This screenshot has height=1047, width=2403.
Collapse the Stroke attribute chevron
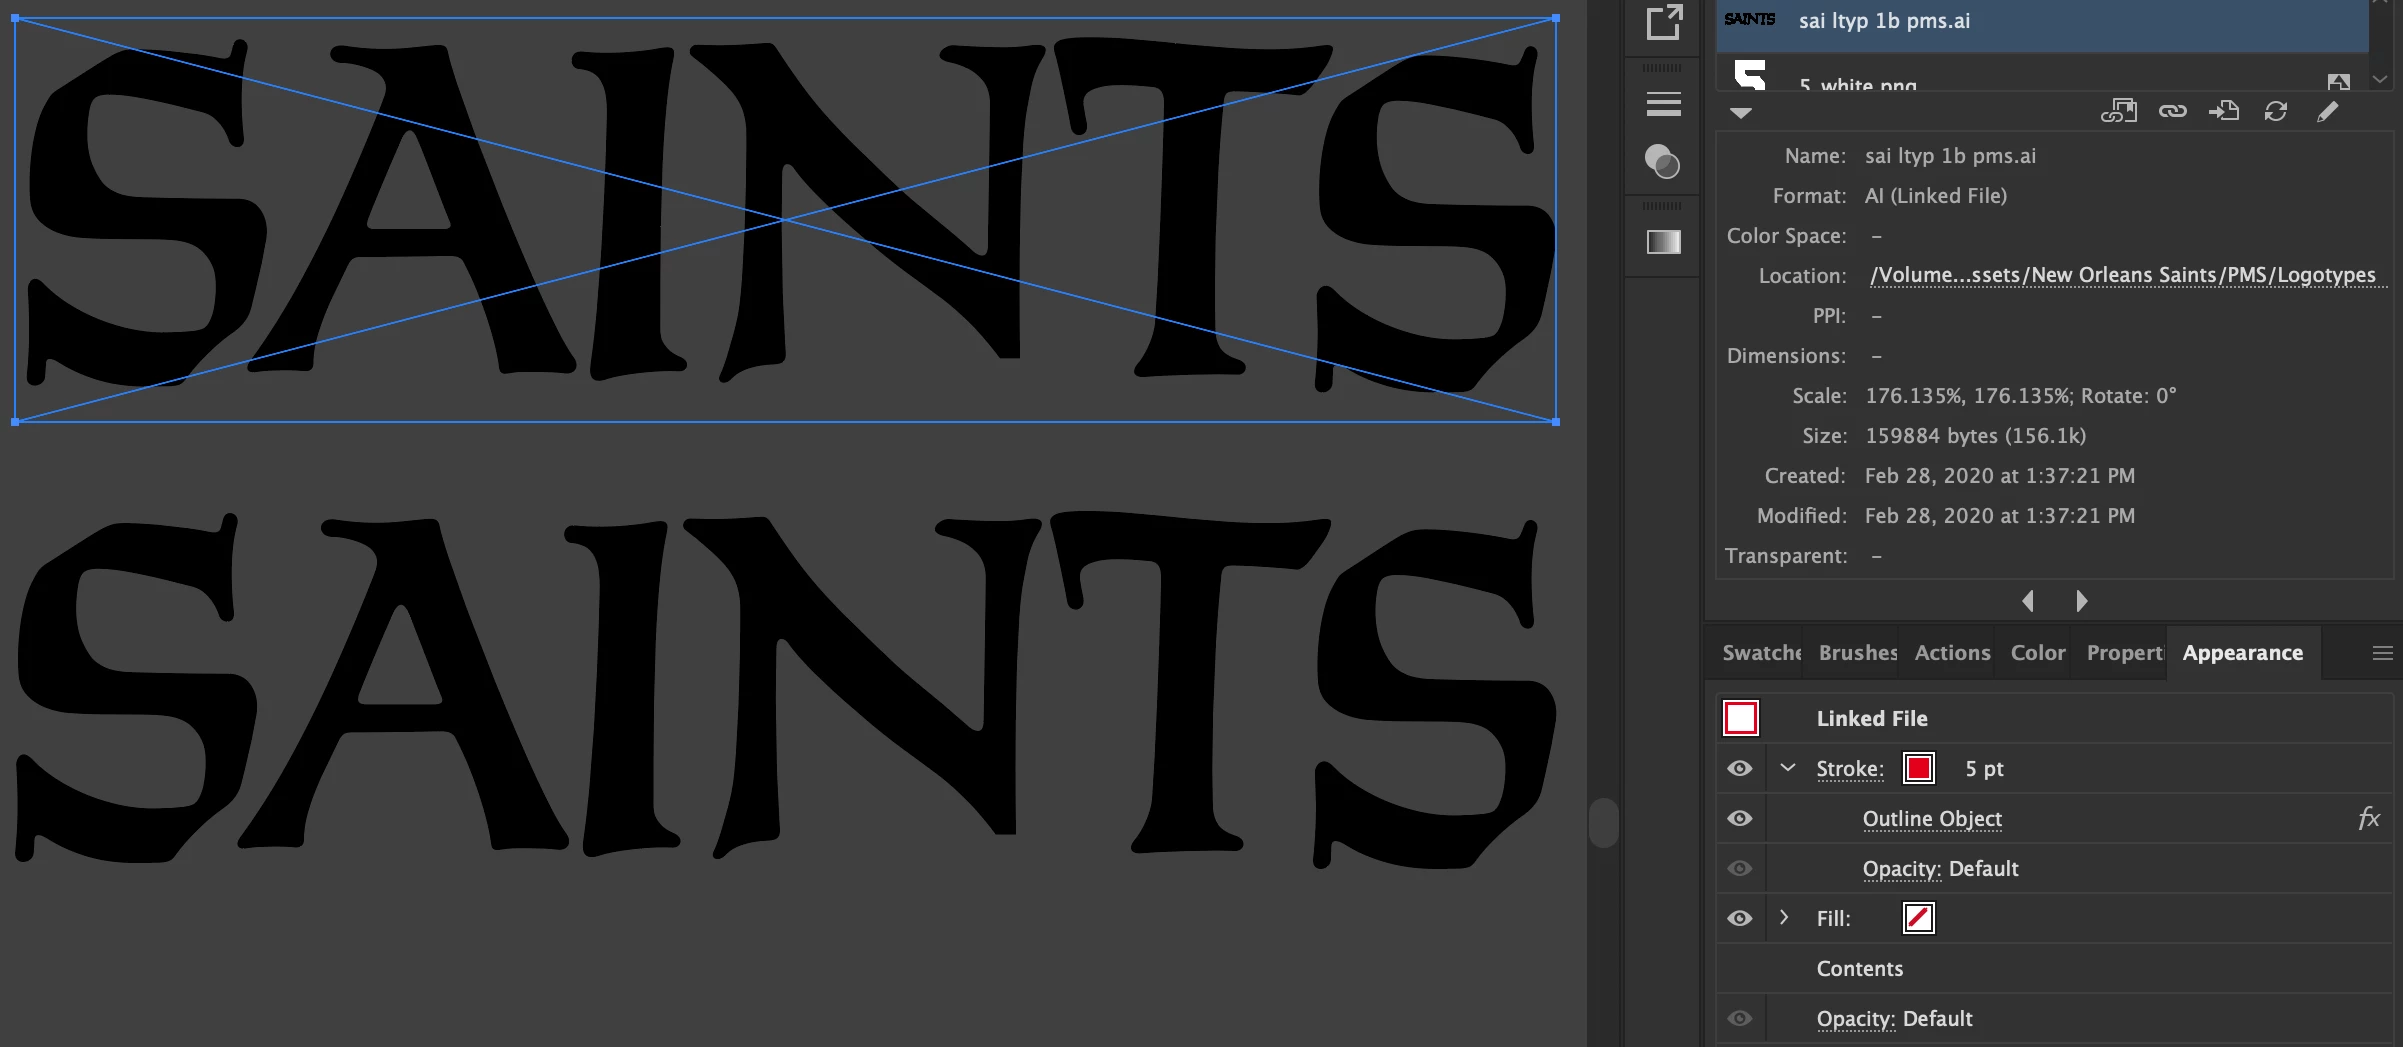tap(1788, 768)
